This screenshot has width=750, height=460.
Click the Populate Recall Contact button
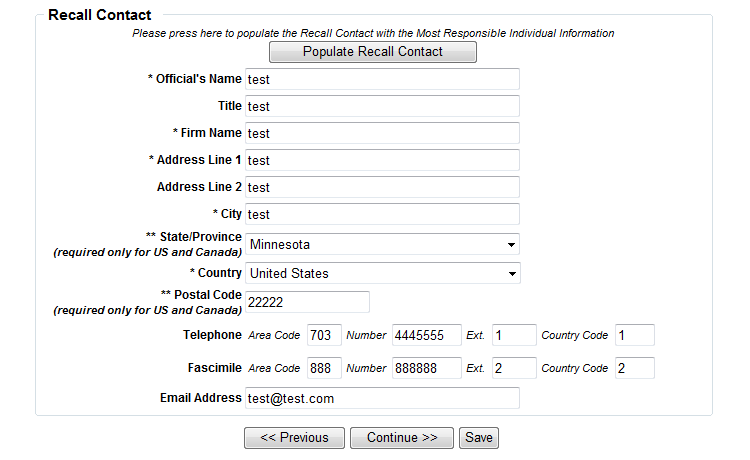(372, 52)
